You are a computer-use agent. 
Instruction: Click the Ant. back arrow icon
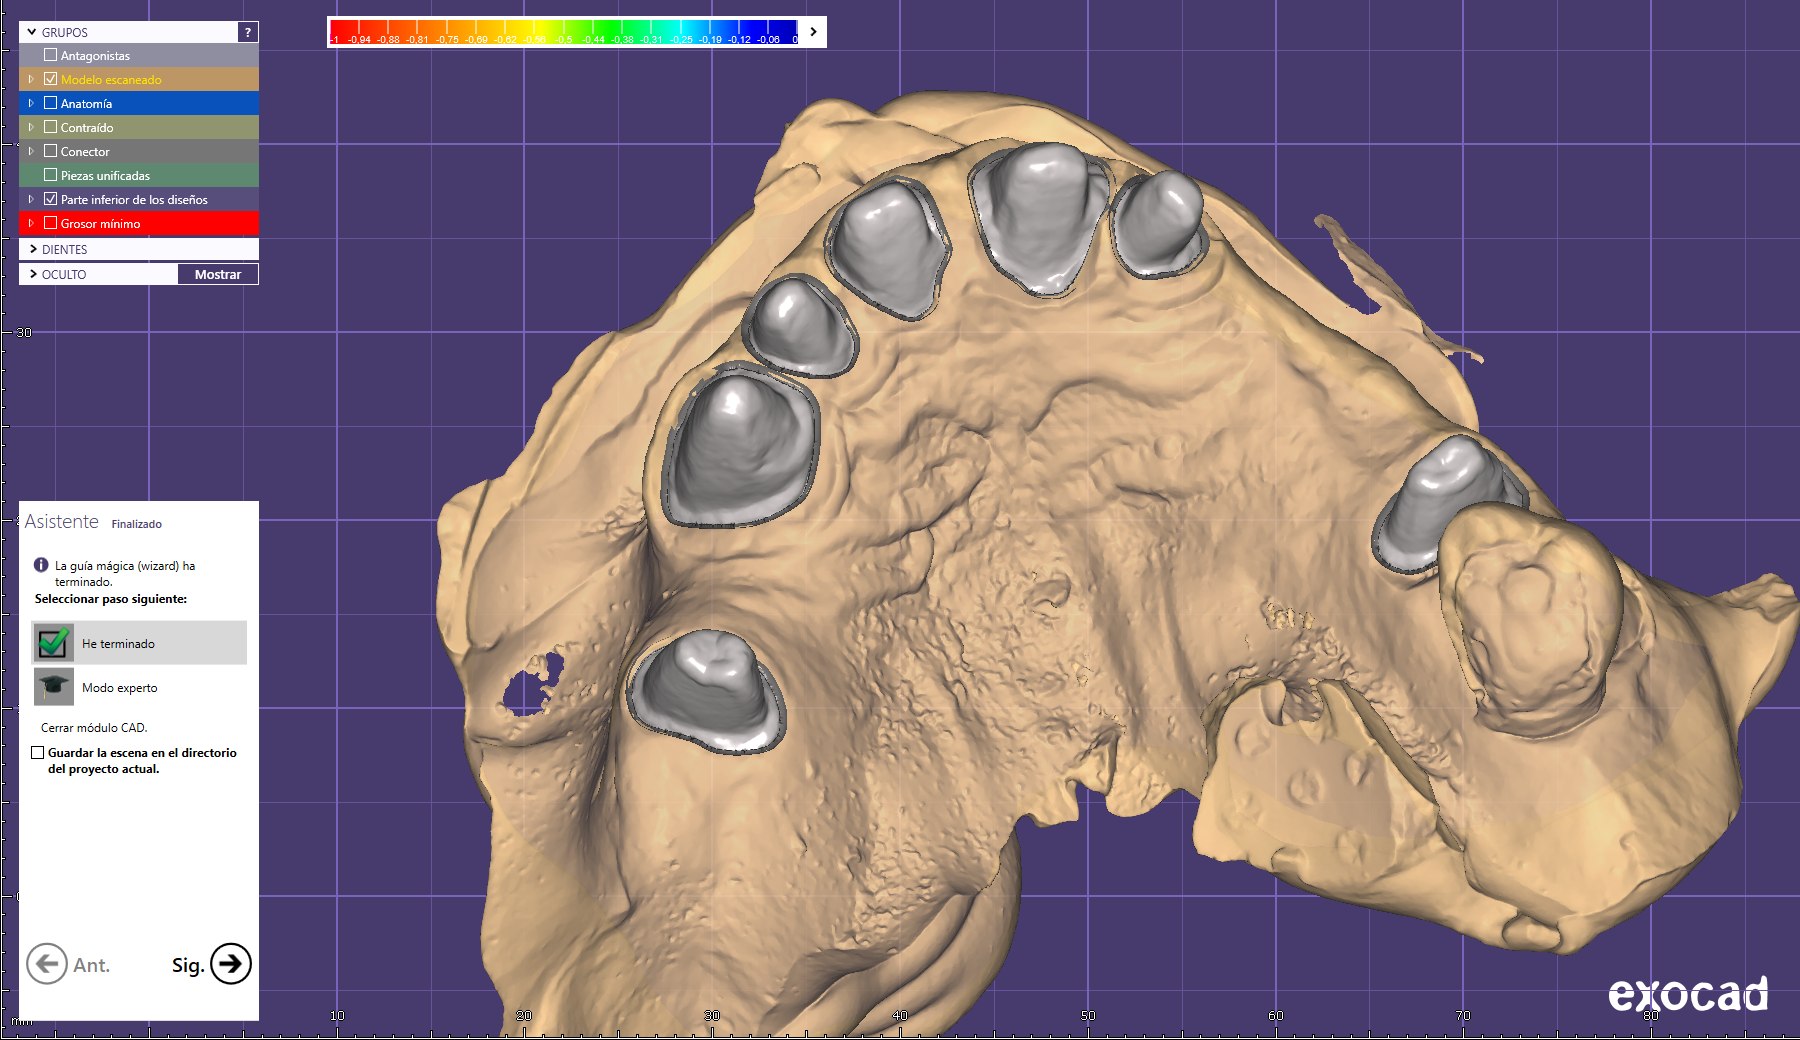[x=47, y=964]
